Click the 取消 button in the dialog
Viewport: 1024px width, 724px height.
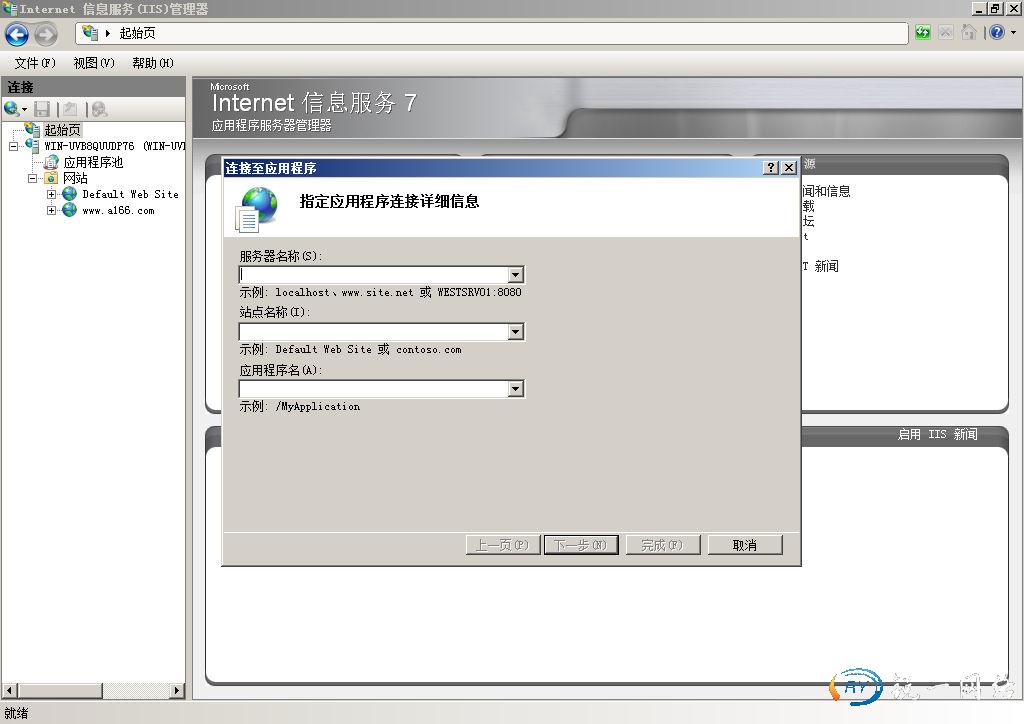744,545
